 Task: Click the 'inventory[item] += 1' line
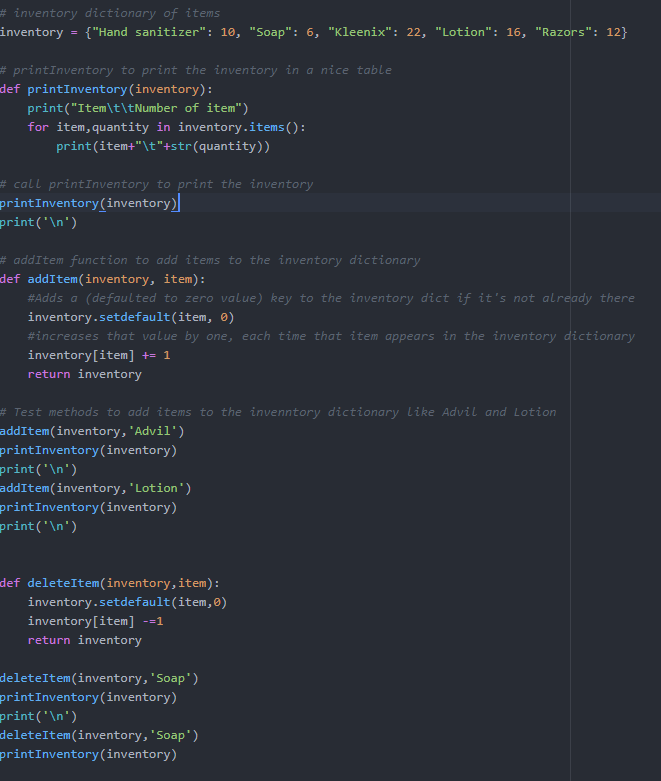click(99, 355)
